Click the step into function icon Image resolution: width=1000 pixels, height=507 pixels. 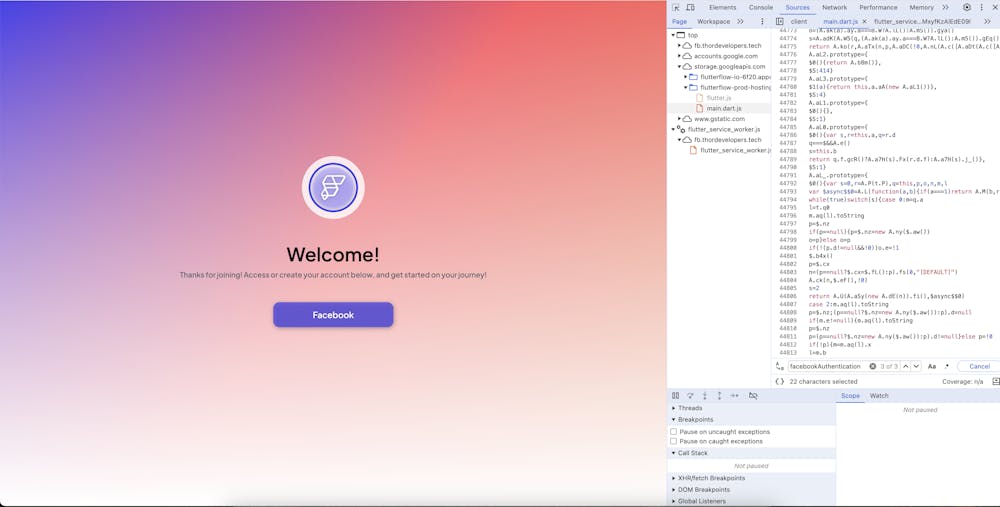pyautogui.click(x=705, y=396)
